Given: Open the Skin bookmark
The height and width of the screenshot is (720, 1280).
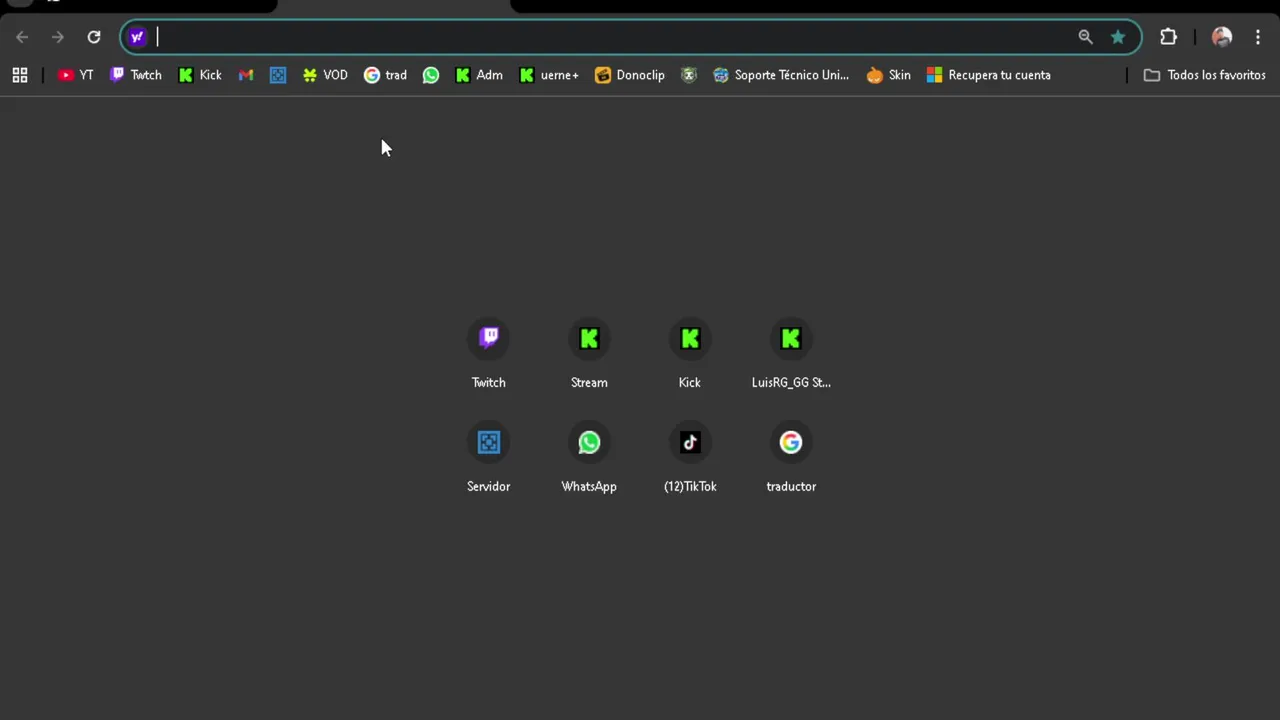Looking at the screenshot, I should pos(889,75).
